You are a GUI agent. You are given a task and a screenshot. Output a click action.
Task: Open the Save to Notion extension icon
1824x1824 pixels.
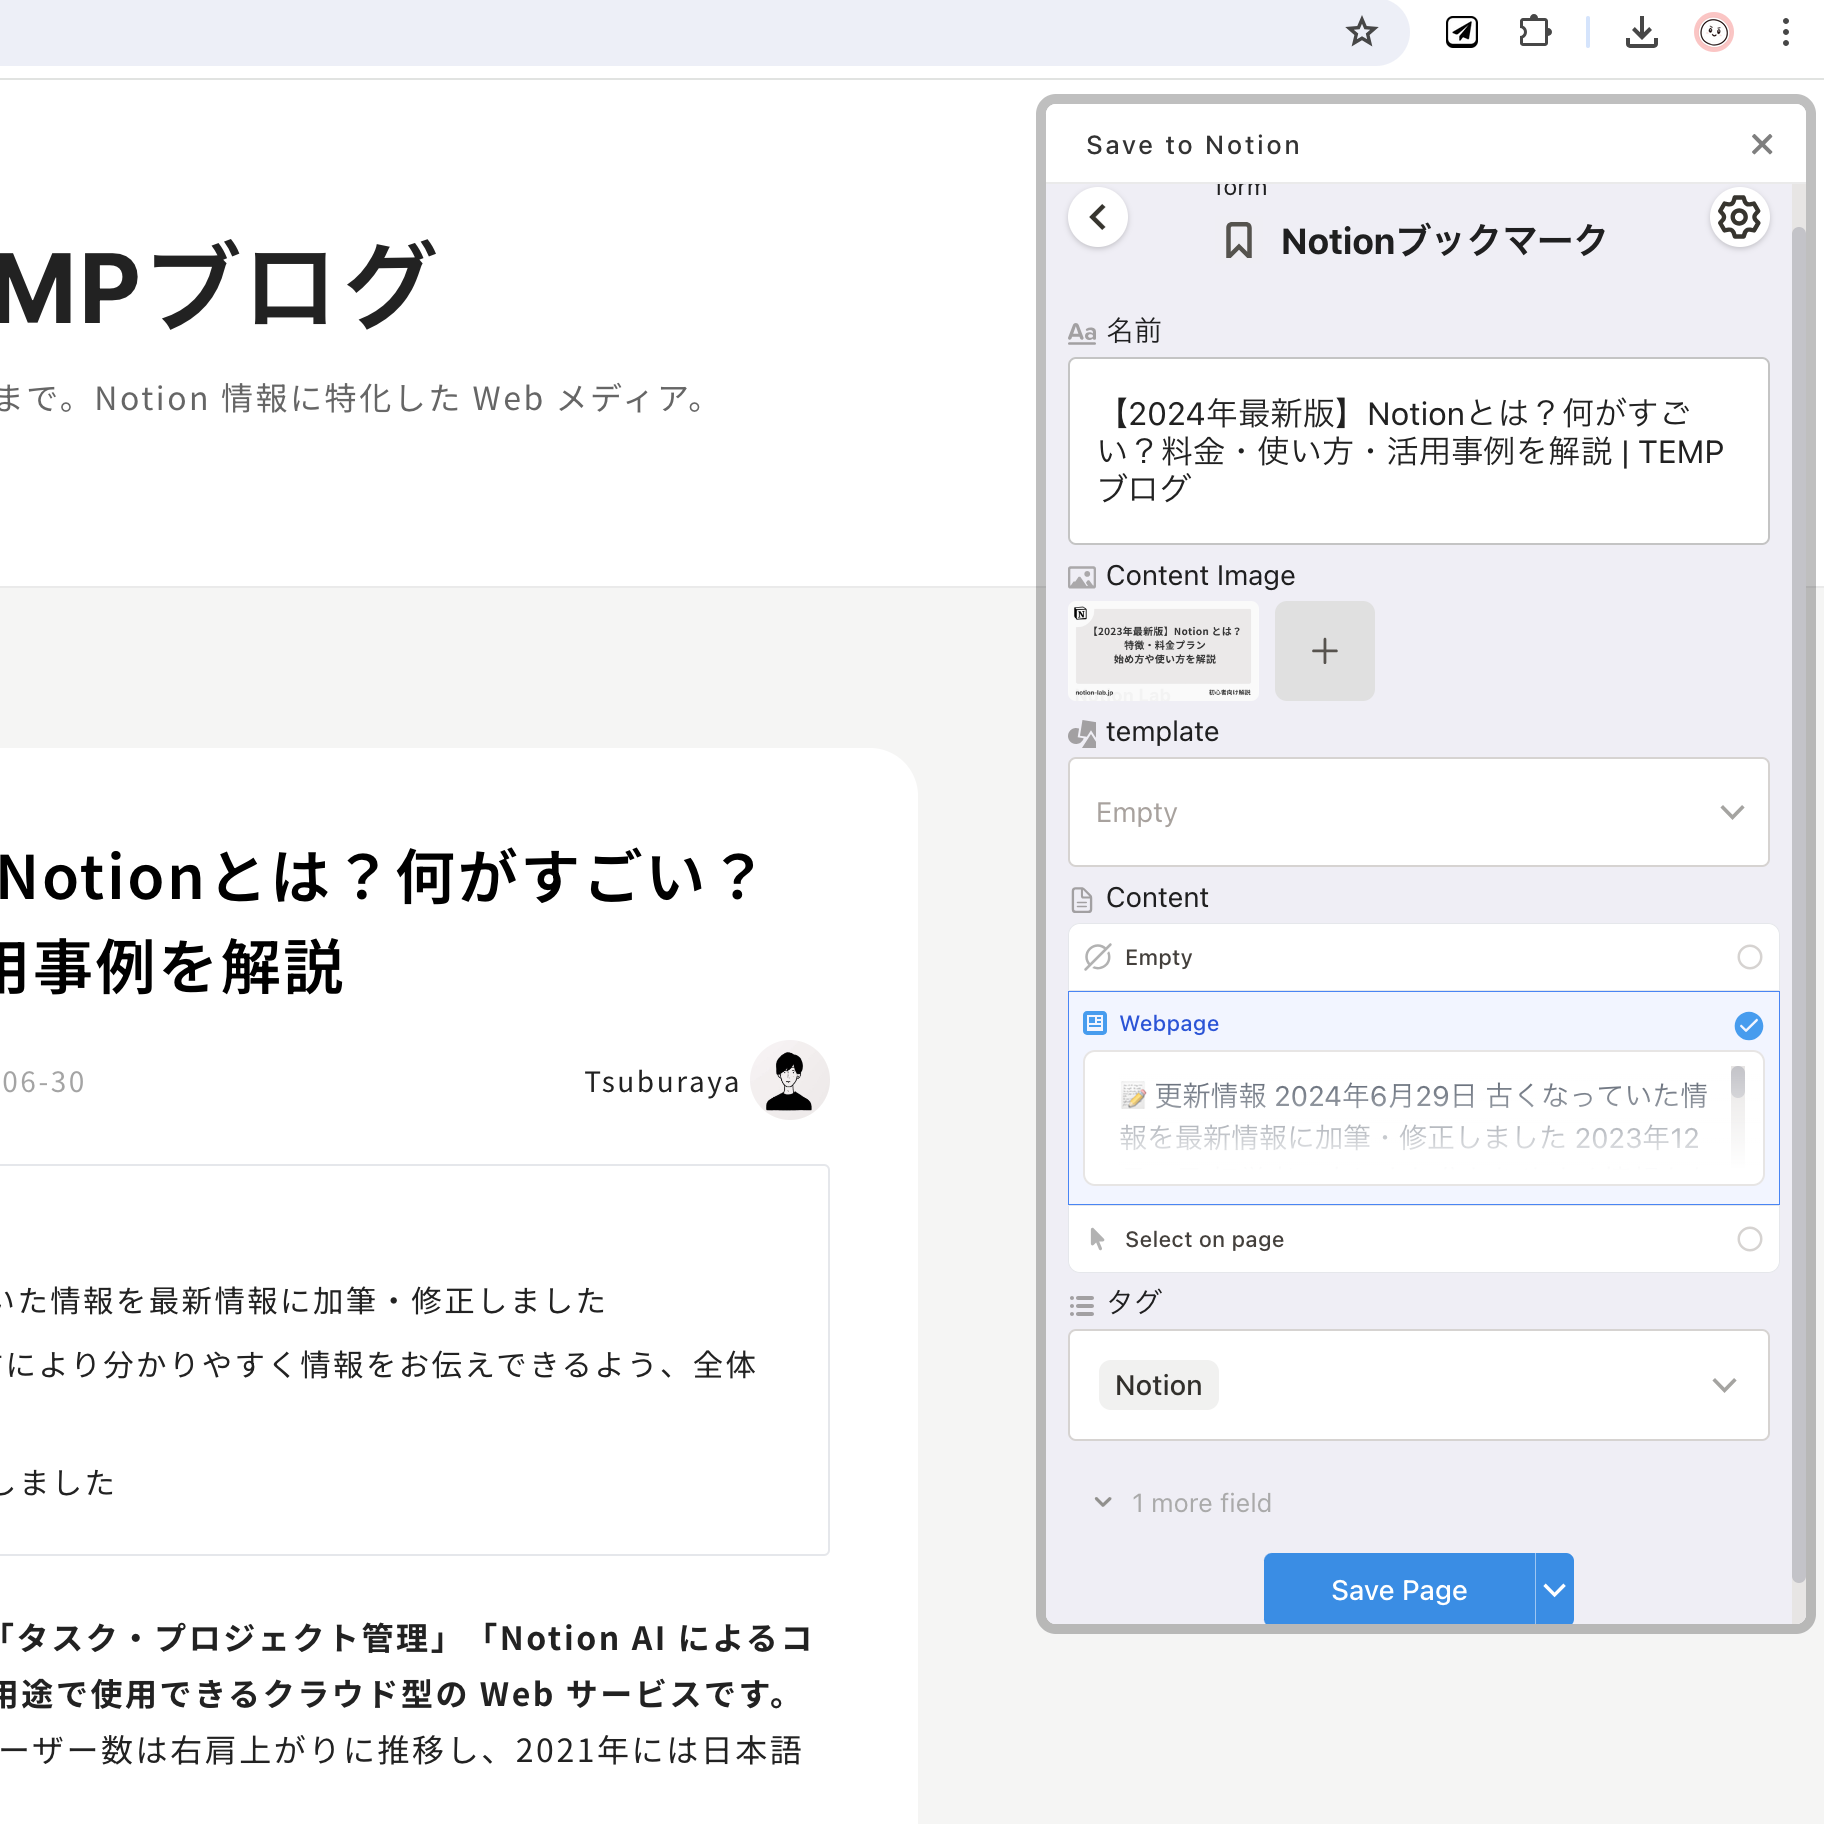[1461, 32]
